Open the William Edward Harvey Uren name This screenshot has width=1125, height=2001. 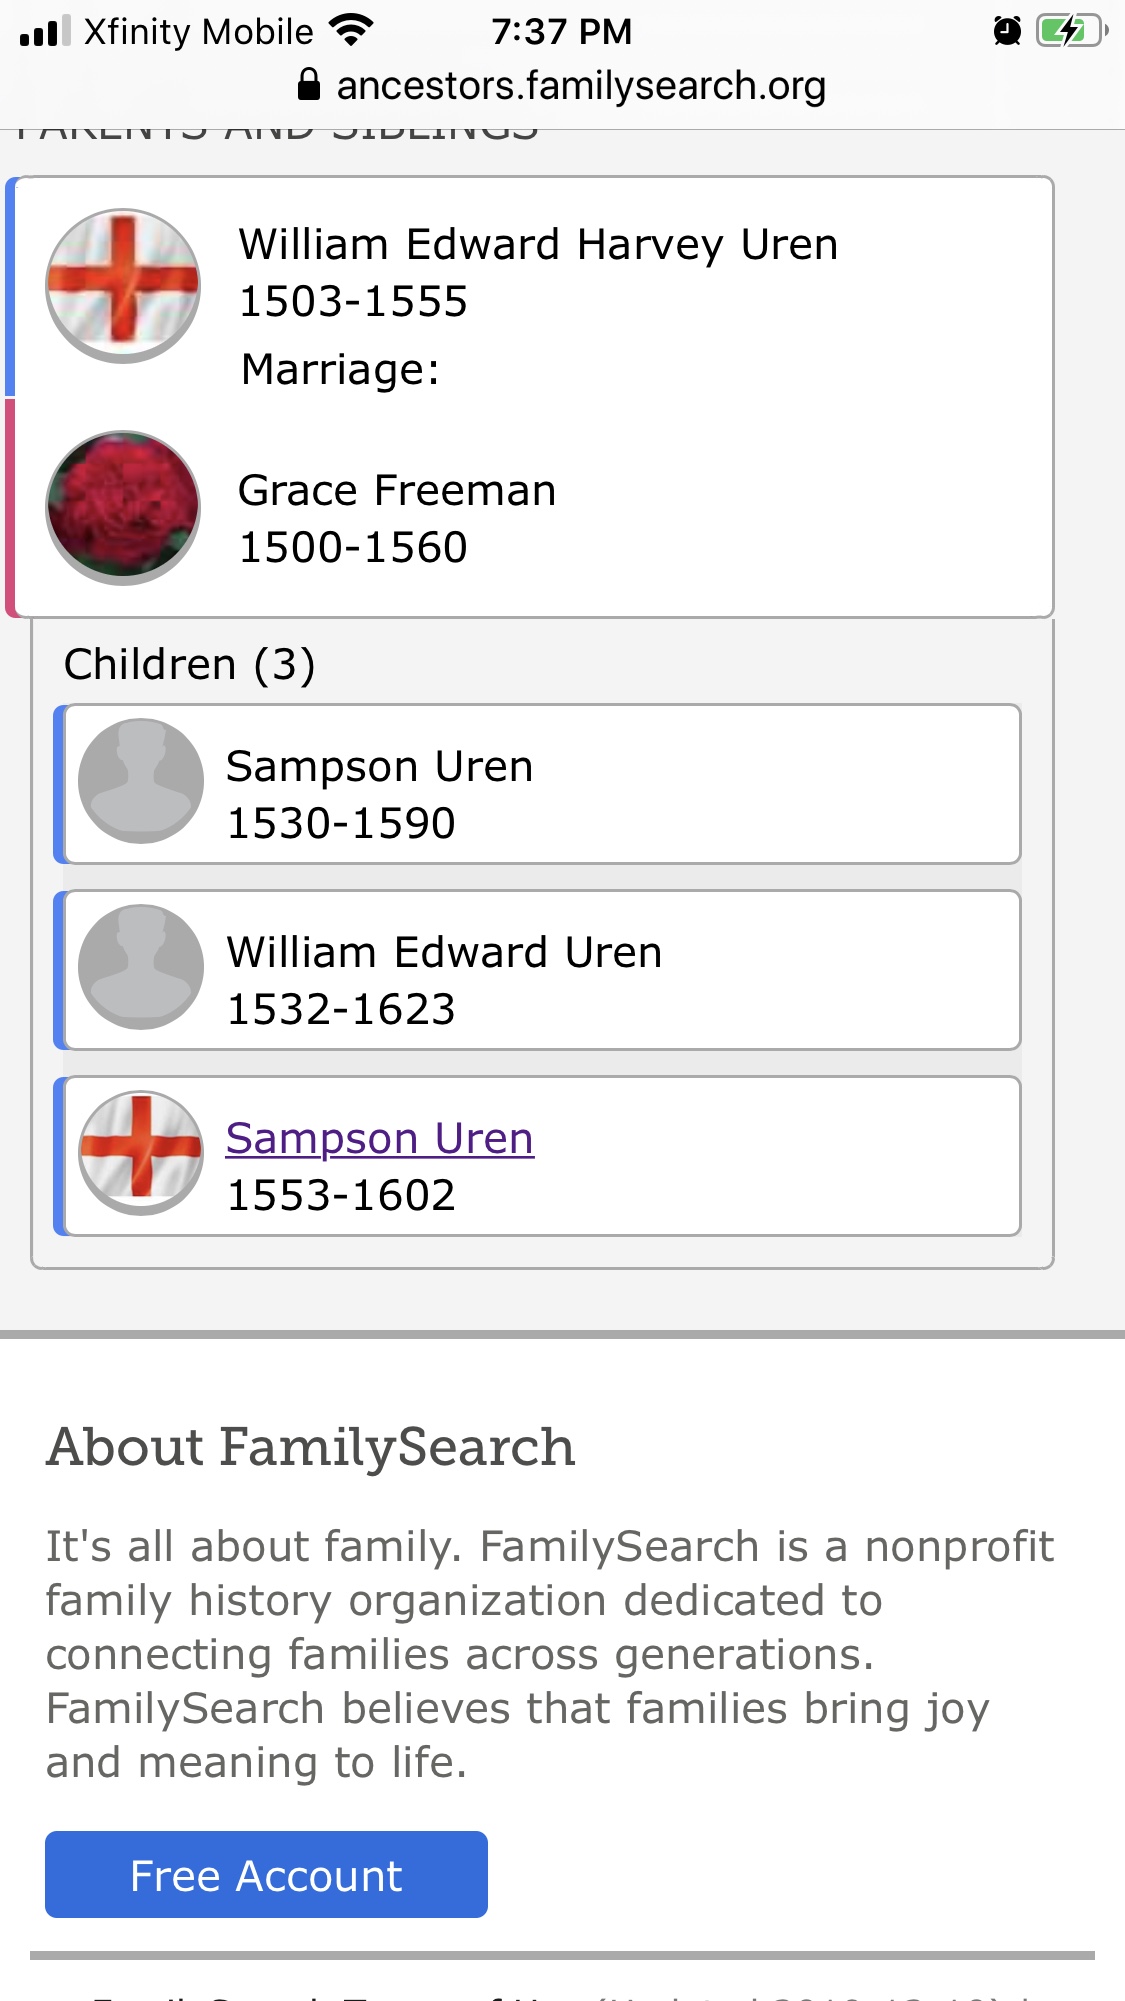(x=538, y=245)
